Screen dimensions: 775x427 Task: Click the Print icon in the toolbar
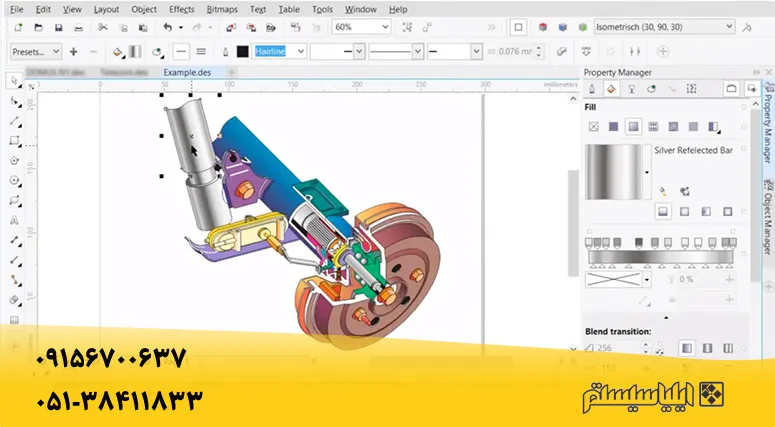(x=81, y=28)
